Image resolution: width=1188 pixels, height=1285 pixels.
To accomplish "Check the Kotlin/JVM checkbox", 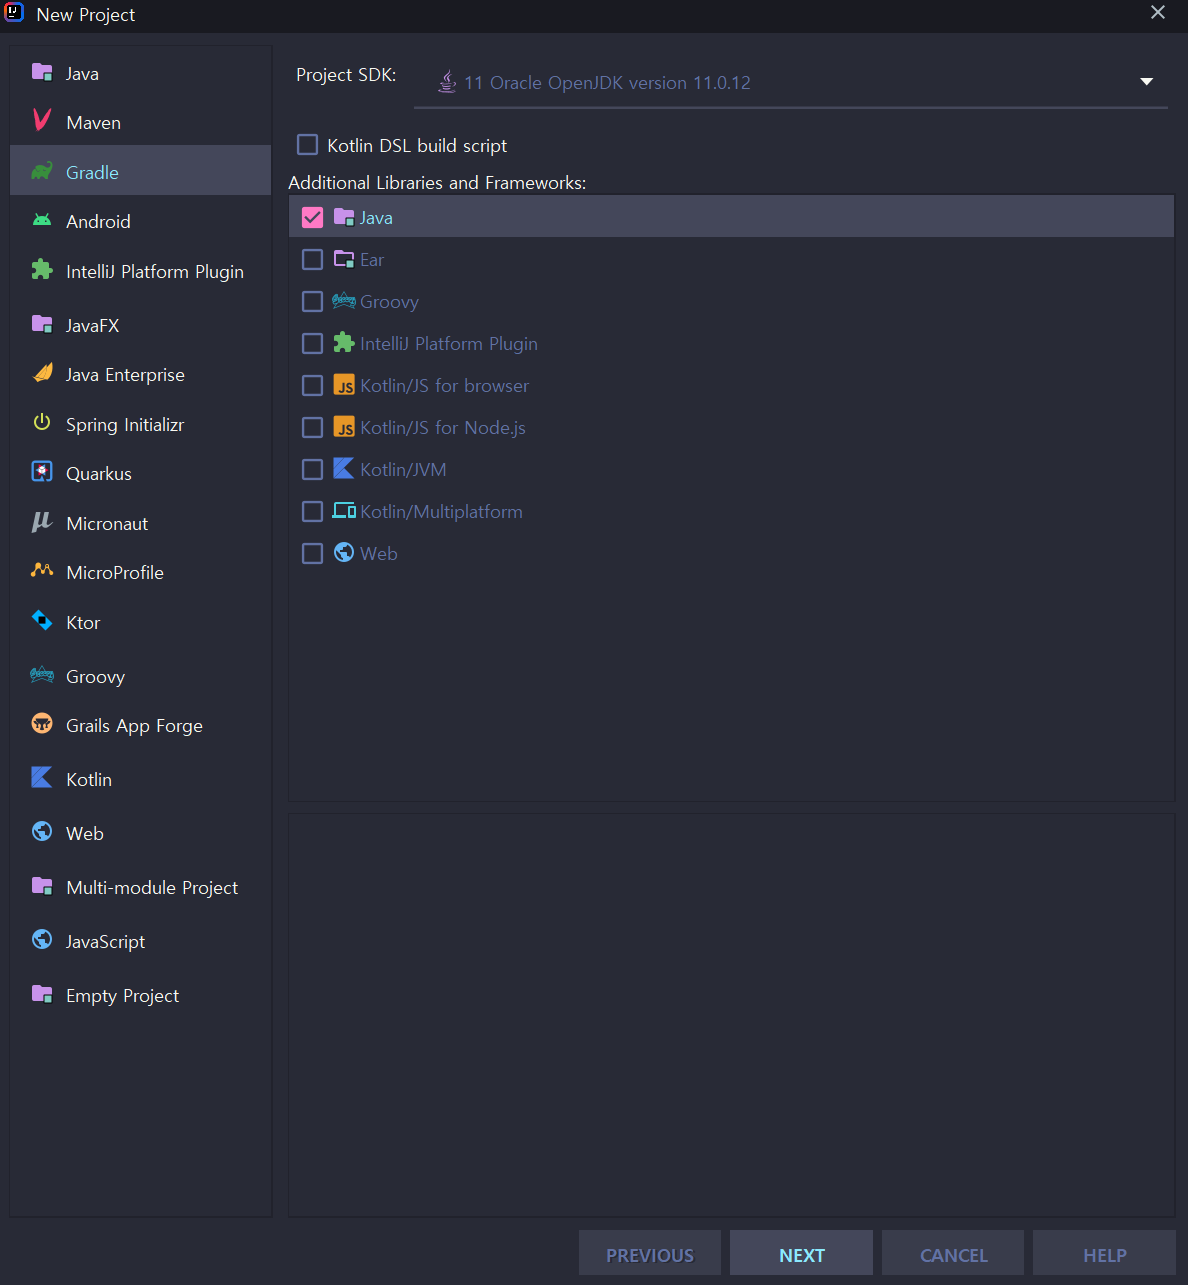I will [312, 469].
